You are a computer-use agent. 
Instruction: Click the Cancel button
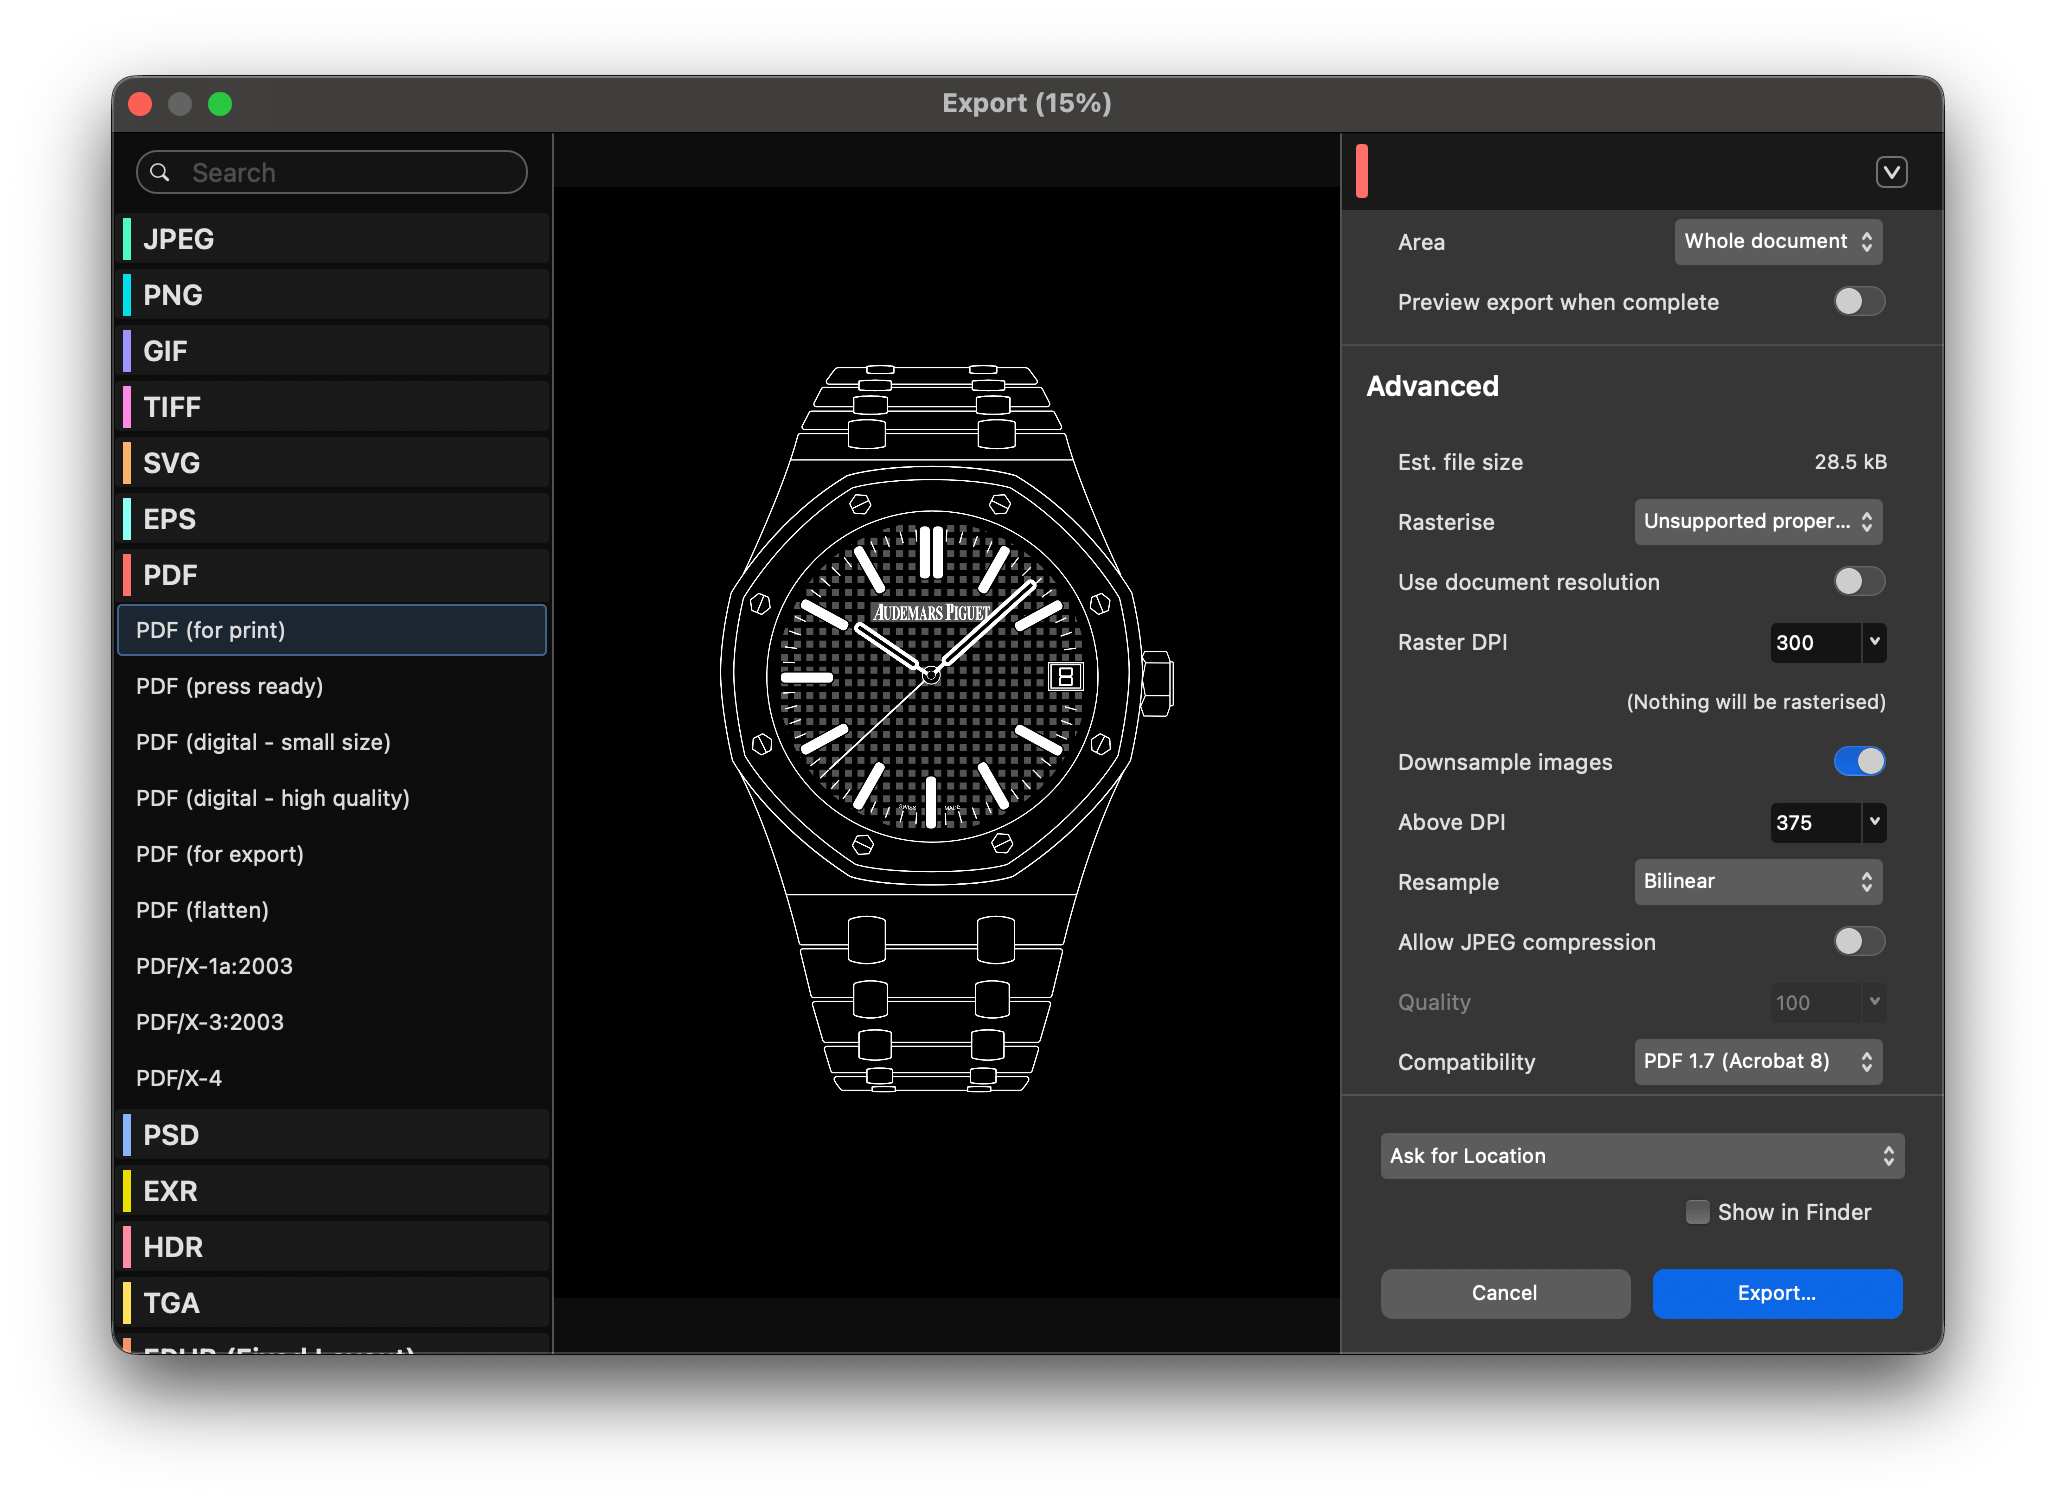[x=1505, y=1293]
